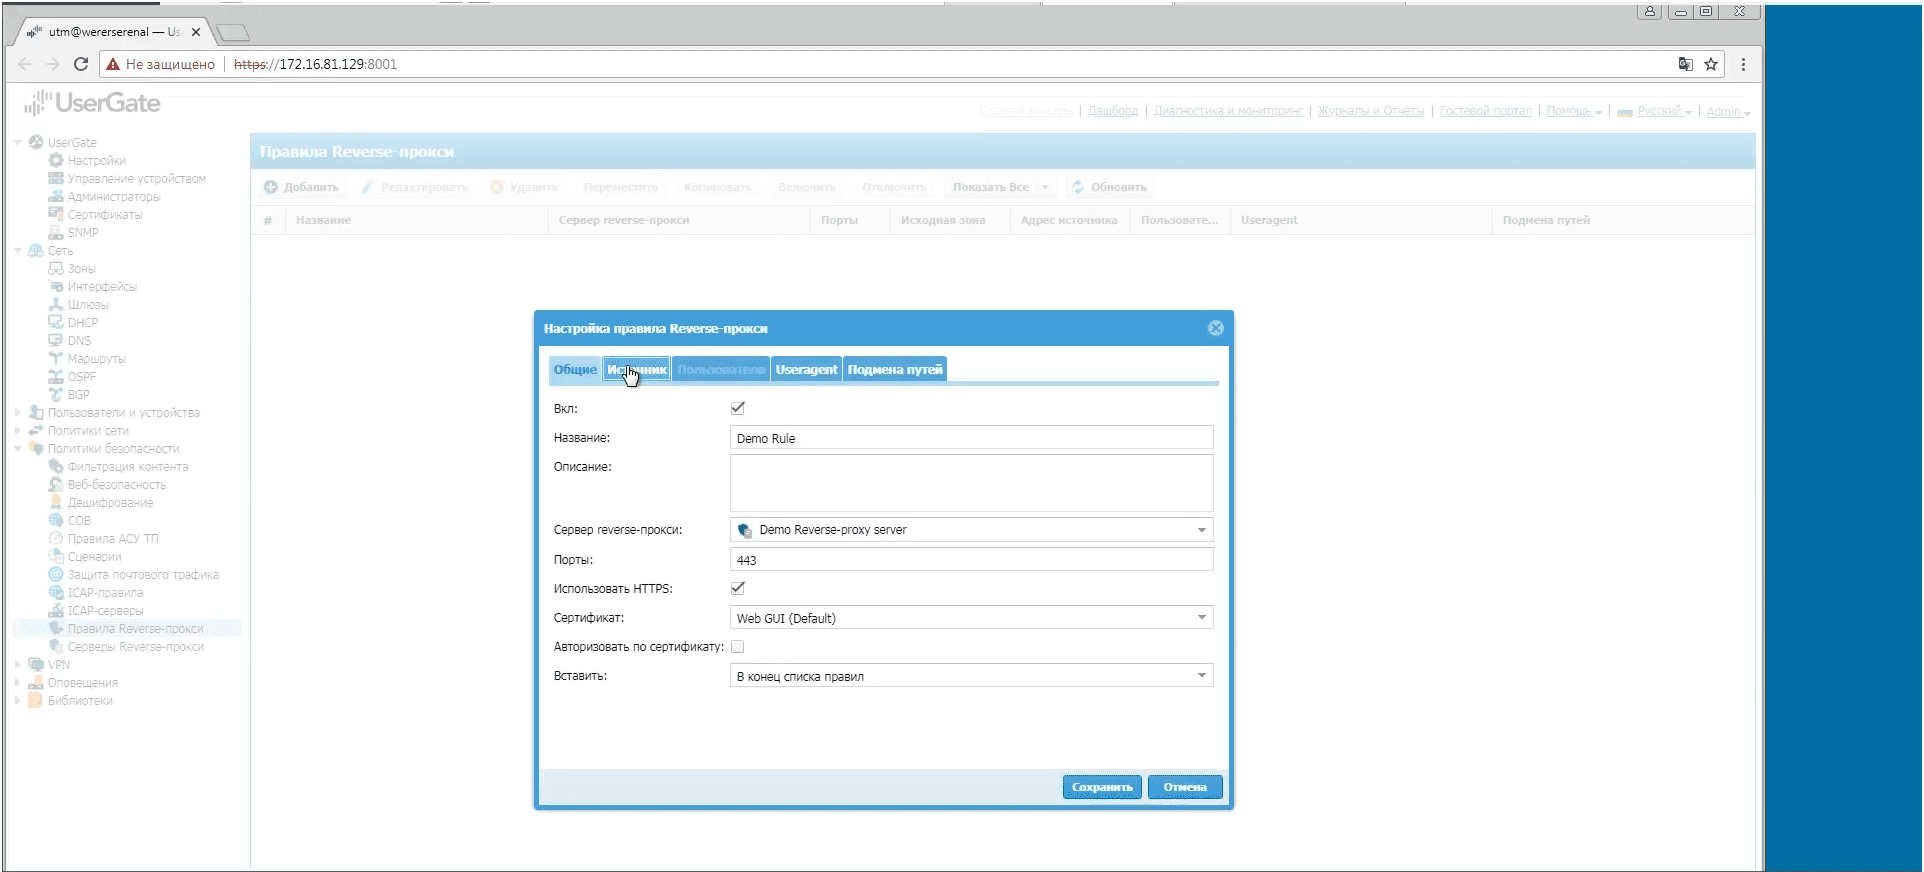Open the Помощь dropdown menu

tap(1574, 111)
